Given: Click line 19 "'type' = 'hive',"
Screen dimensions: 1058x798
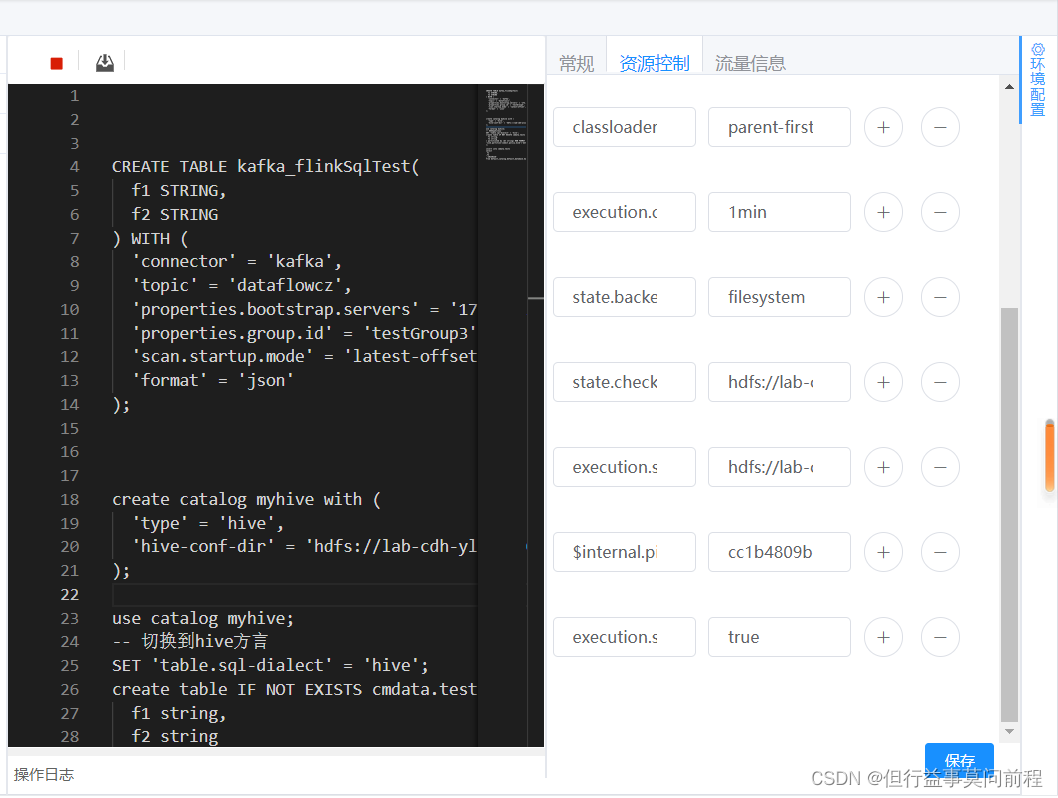Looking at the screenshot, I should click(208, 523).
